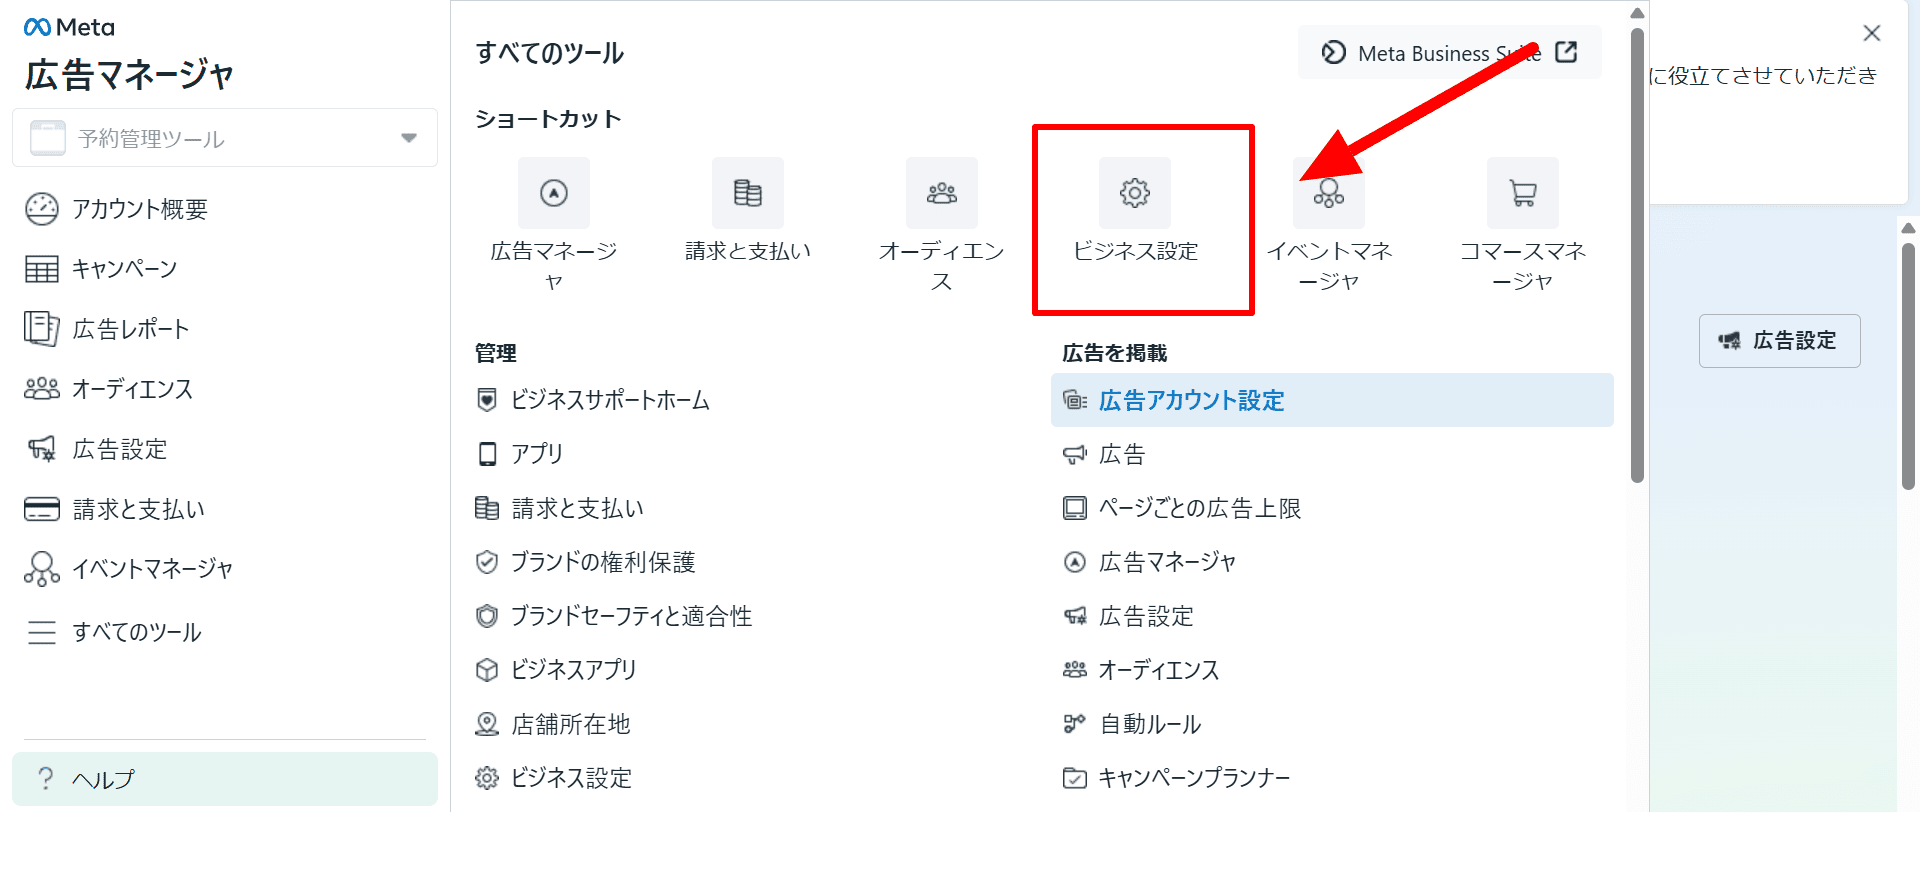The image size is (1920, 878).
Task: Open the ビジネス設定 gear shortcut
Action: pyautogui.click(x=1135, y=193)
